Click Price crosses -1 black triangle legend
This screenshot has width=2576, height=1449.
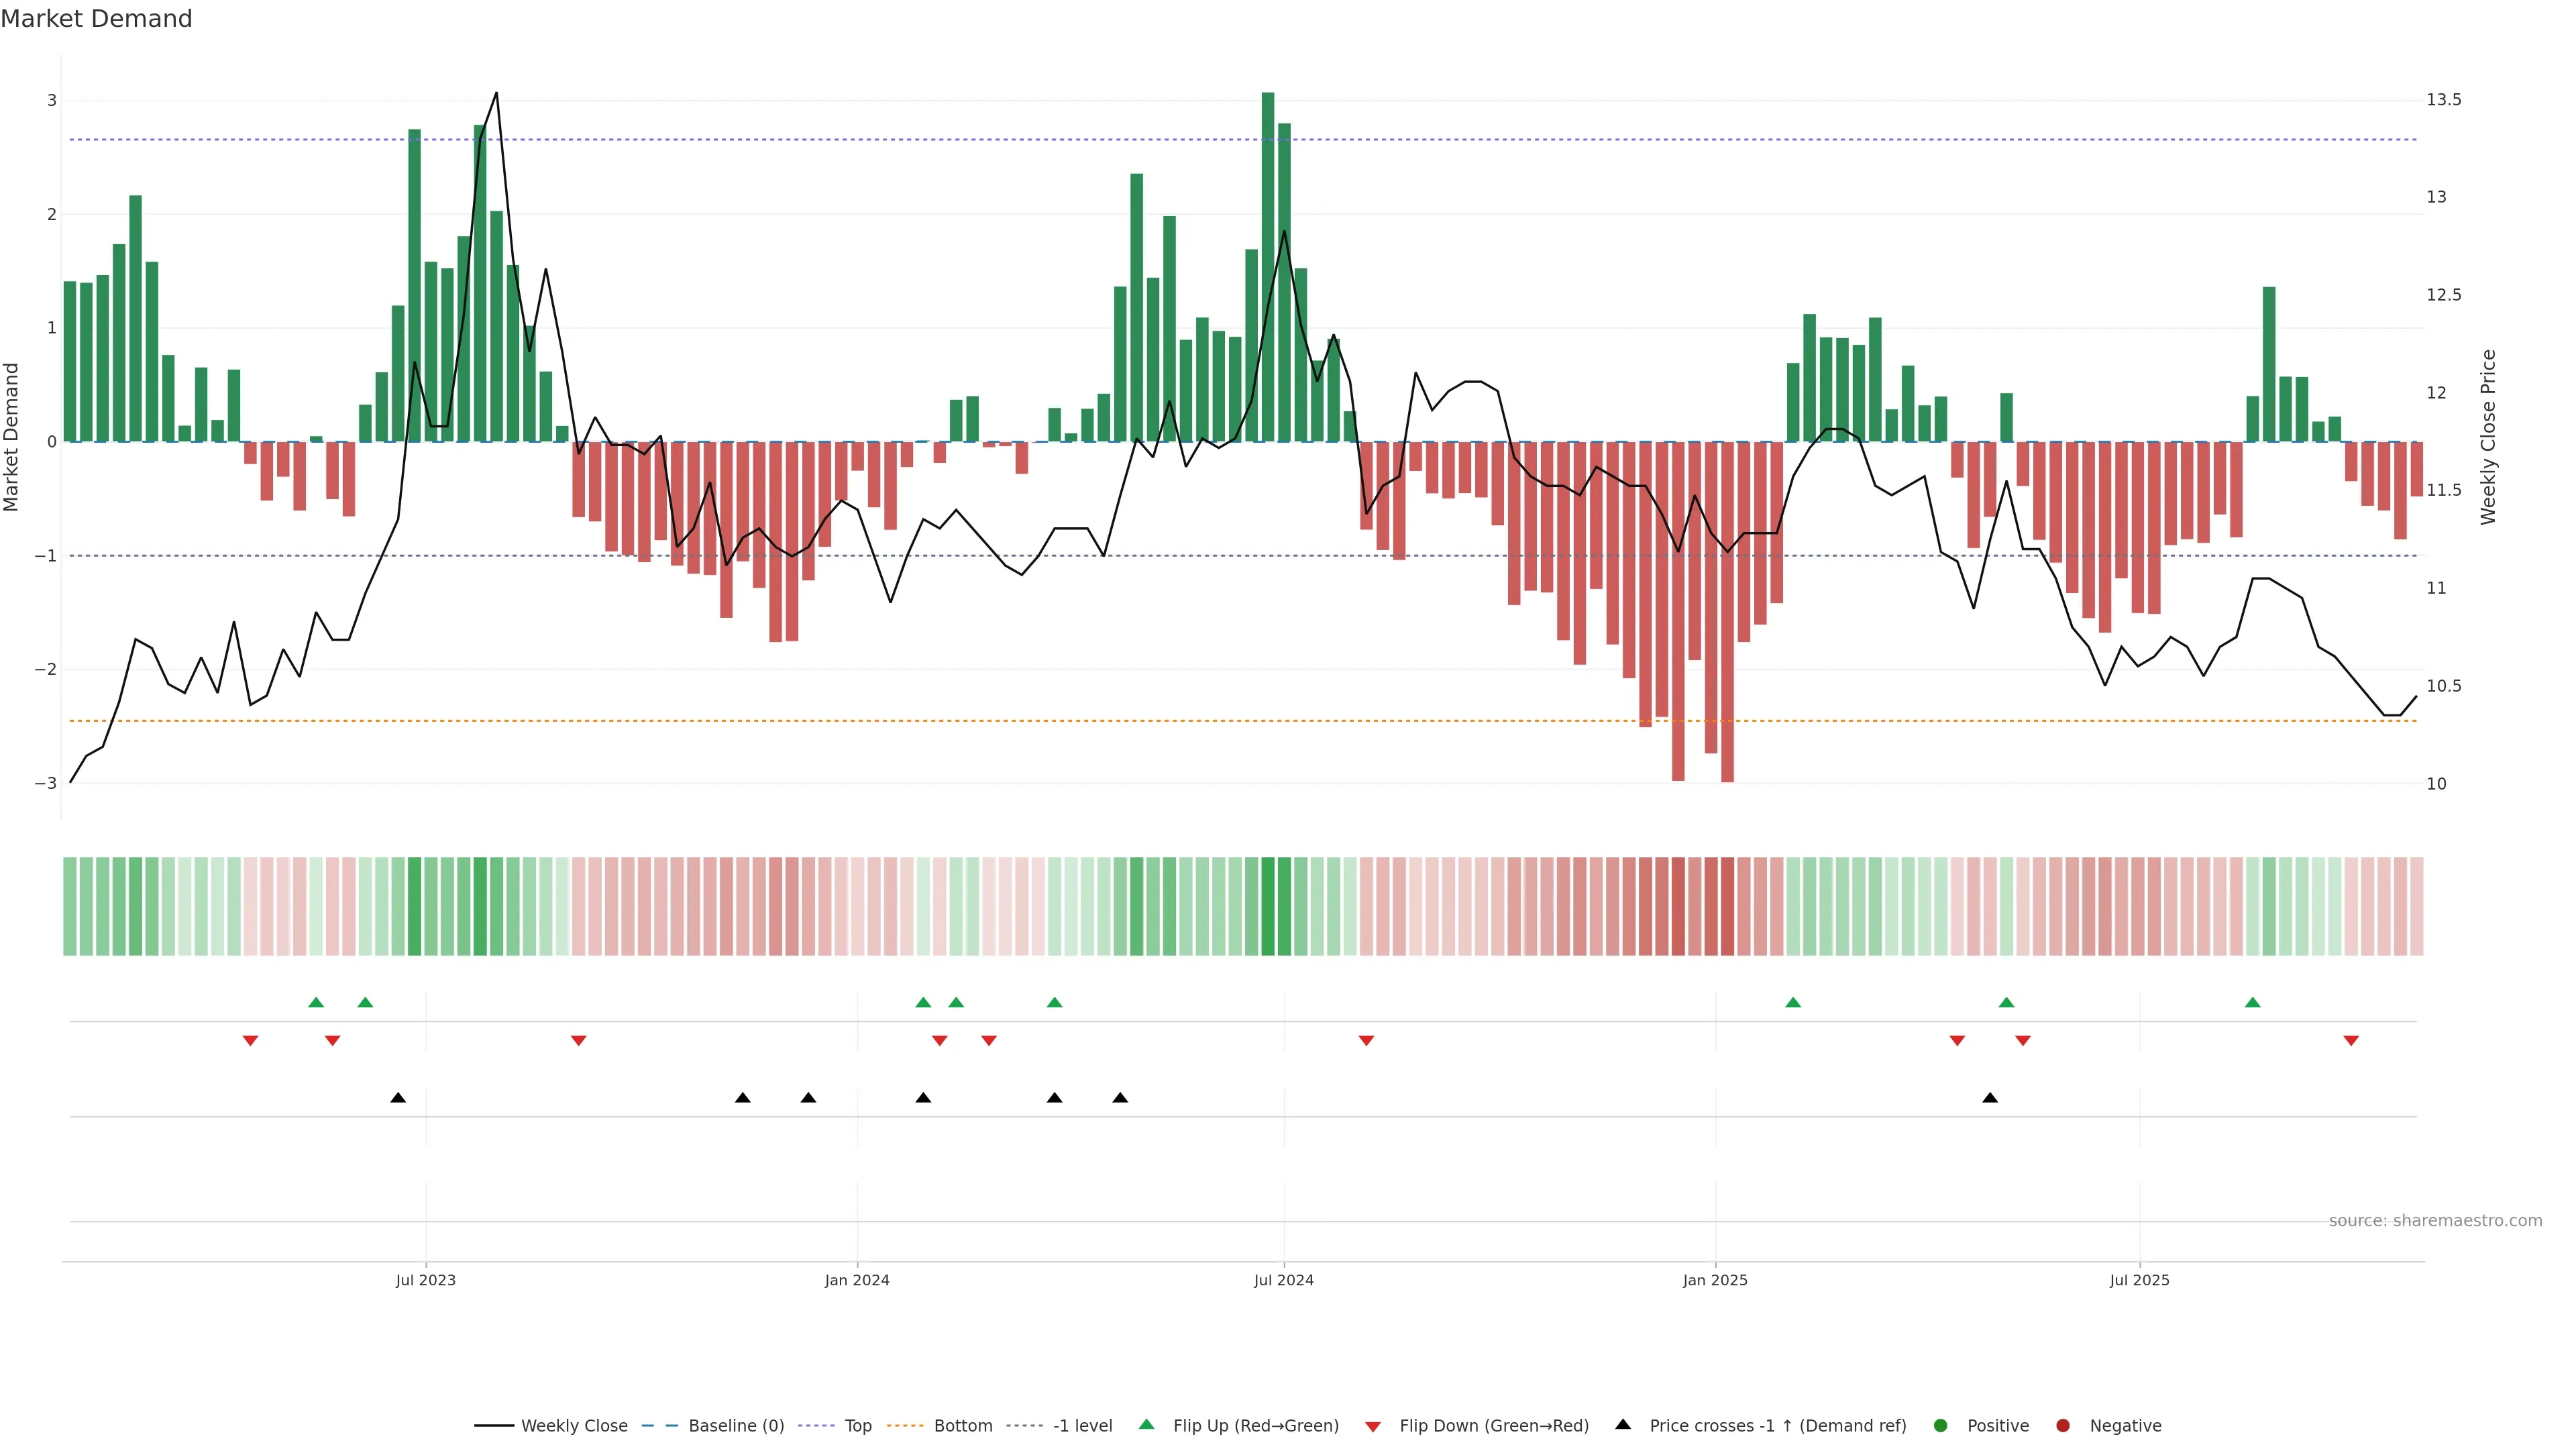point(1623,1424)
